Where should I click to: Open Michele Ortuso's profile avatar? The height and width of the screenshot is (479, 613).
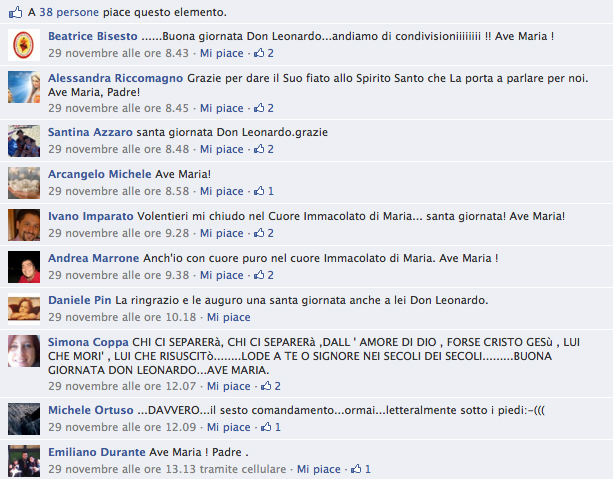pos(24,419)
